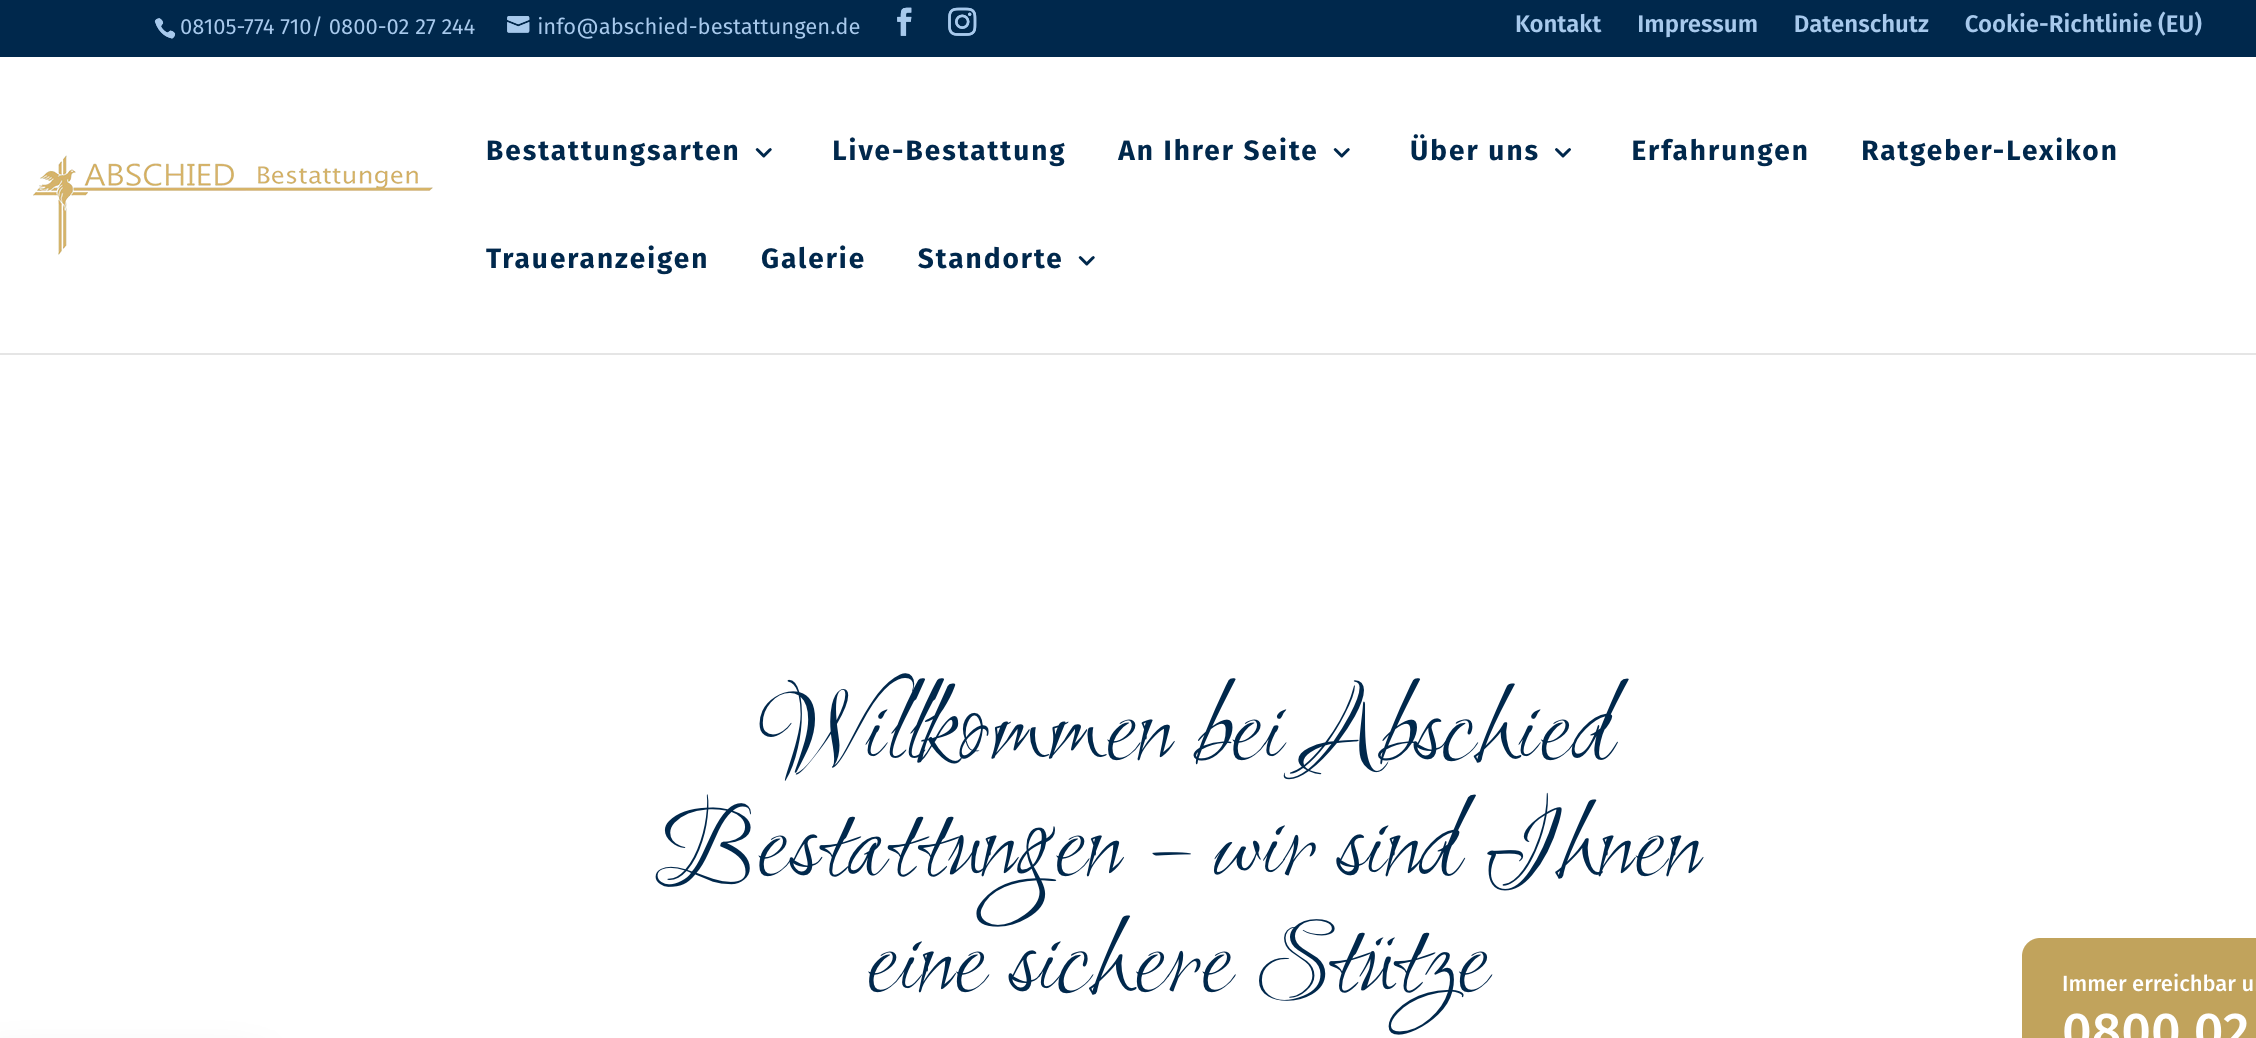Open the Impressum link

pos(1697,24)
